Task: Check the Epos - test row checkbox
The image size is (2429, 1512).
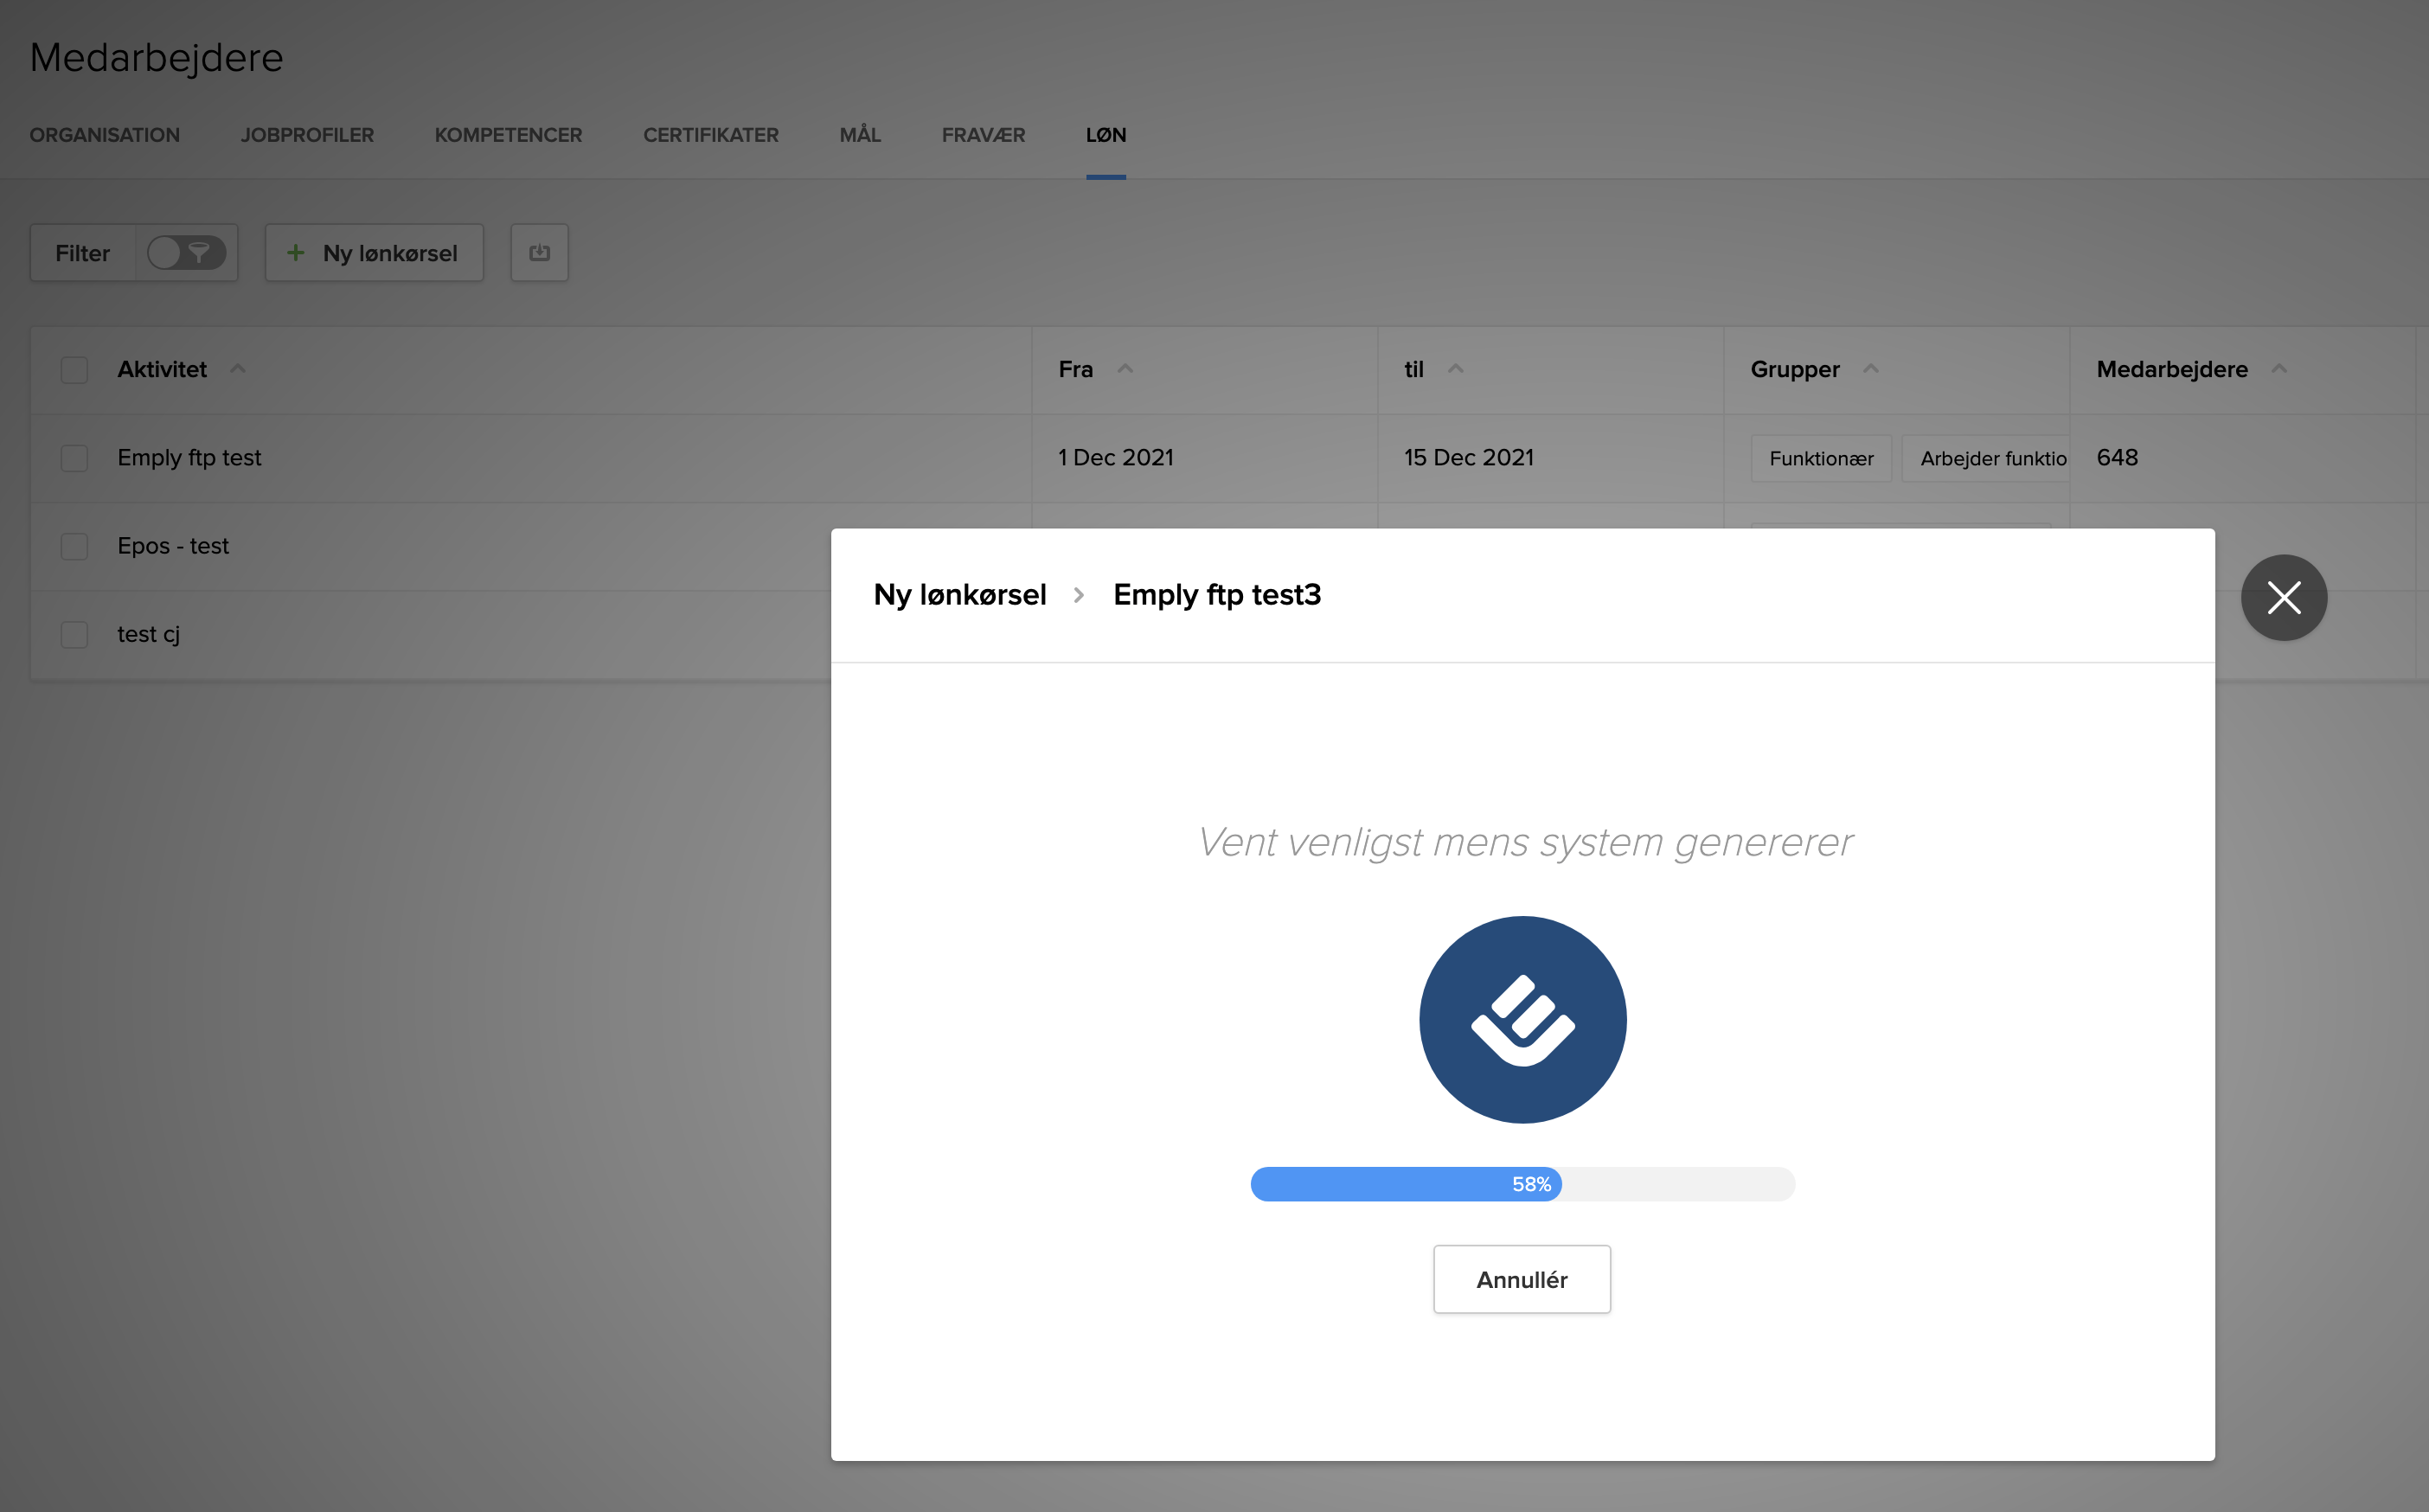Action: (x=74, y=546)
